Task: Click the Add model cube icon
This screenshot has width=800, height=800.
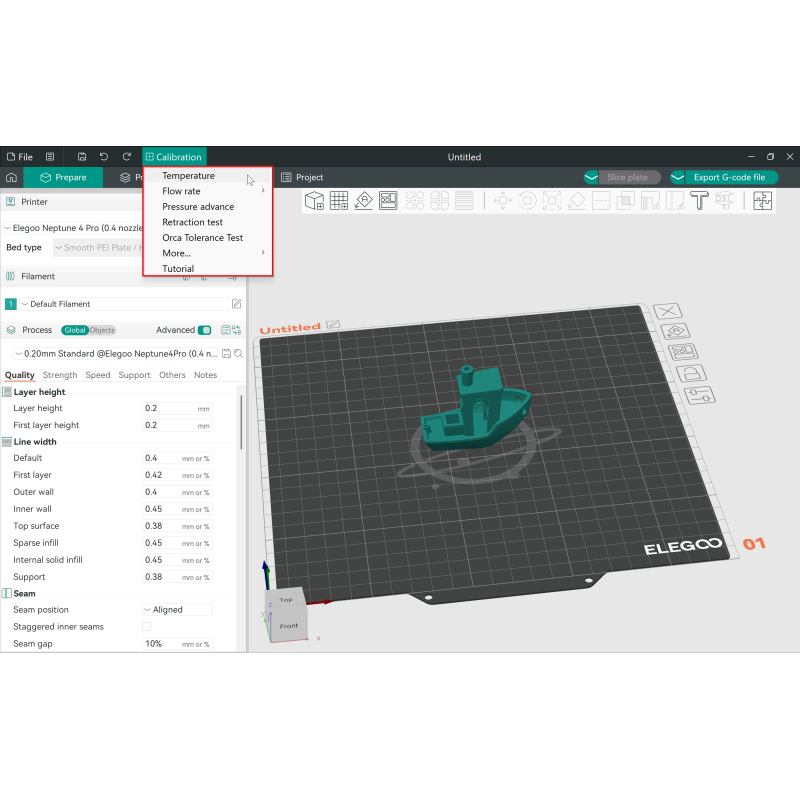Action: pyautogui.click(x=314, y=201)
